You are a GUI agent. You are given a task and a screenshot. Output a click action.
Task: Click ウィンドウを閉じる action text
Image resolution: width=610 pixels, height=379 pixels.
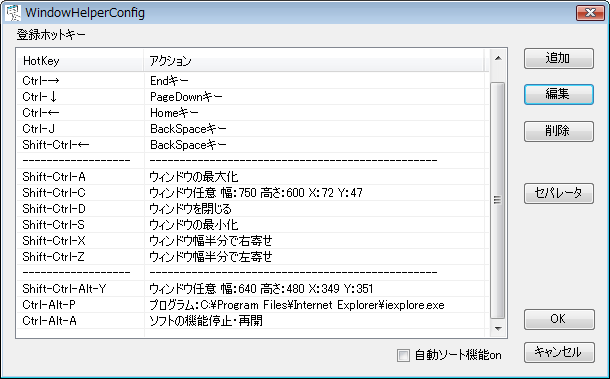190,209
